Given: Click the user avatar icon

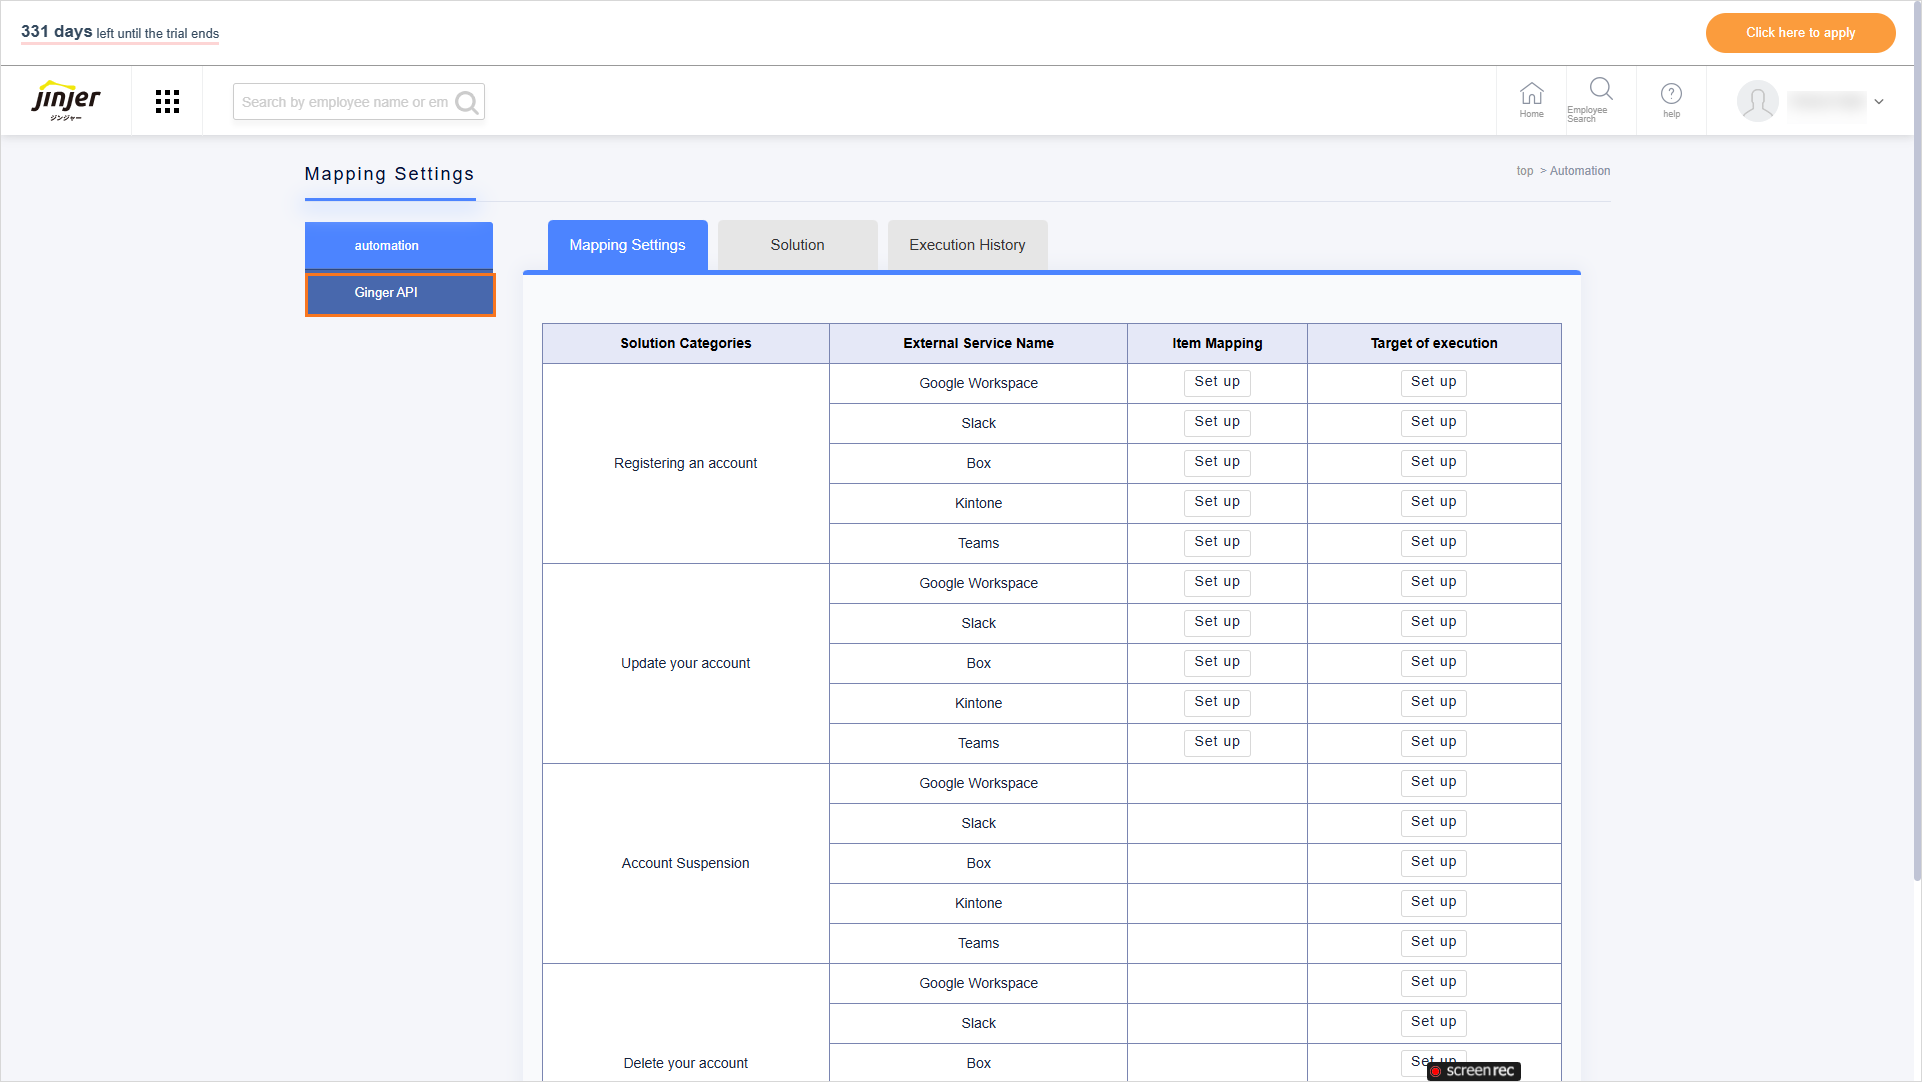Looking at the screenshot, I should point(1757,101).
